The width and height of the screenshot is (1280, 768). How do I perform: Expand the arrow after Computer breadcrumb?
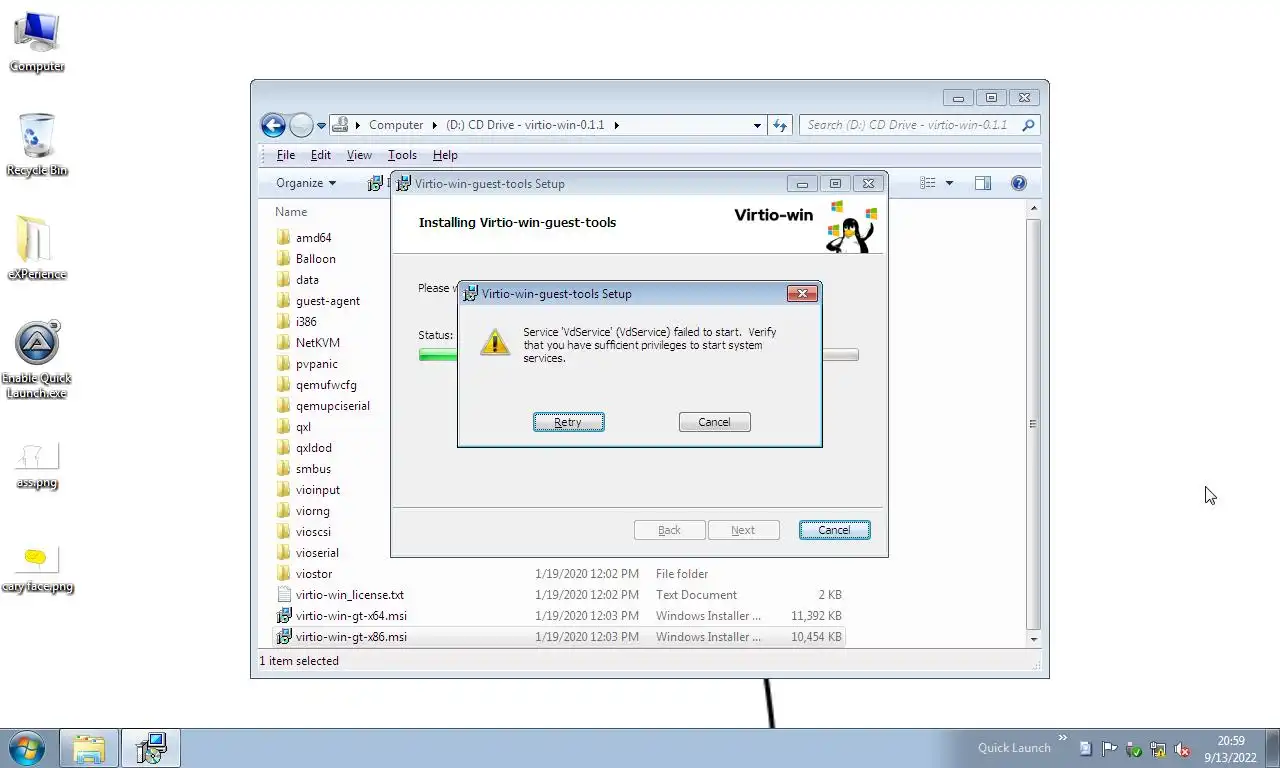click(x=435, y=125)
